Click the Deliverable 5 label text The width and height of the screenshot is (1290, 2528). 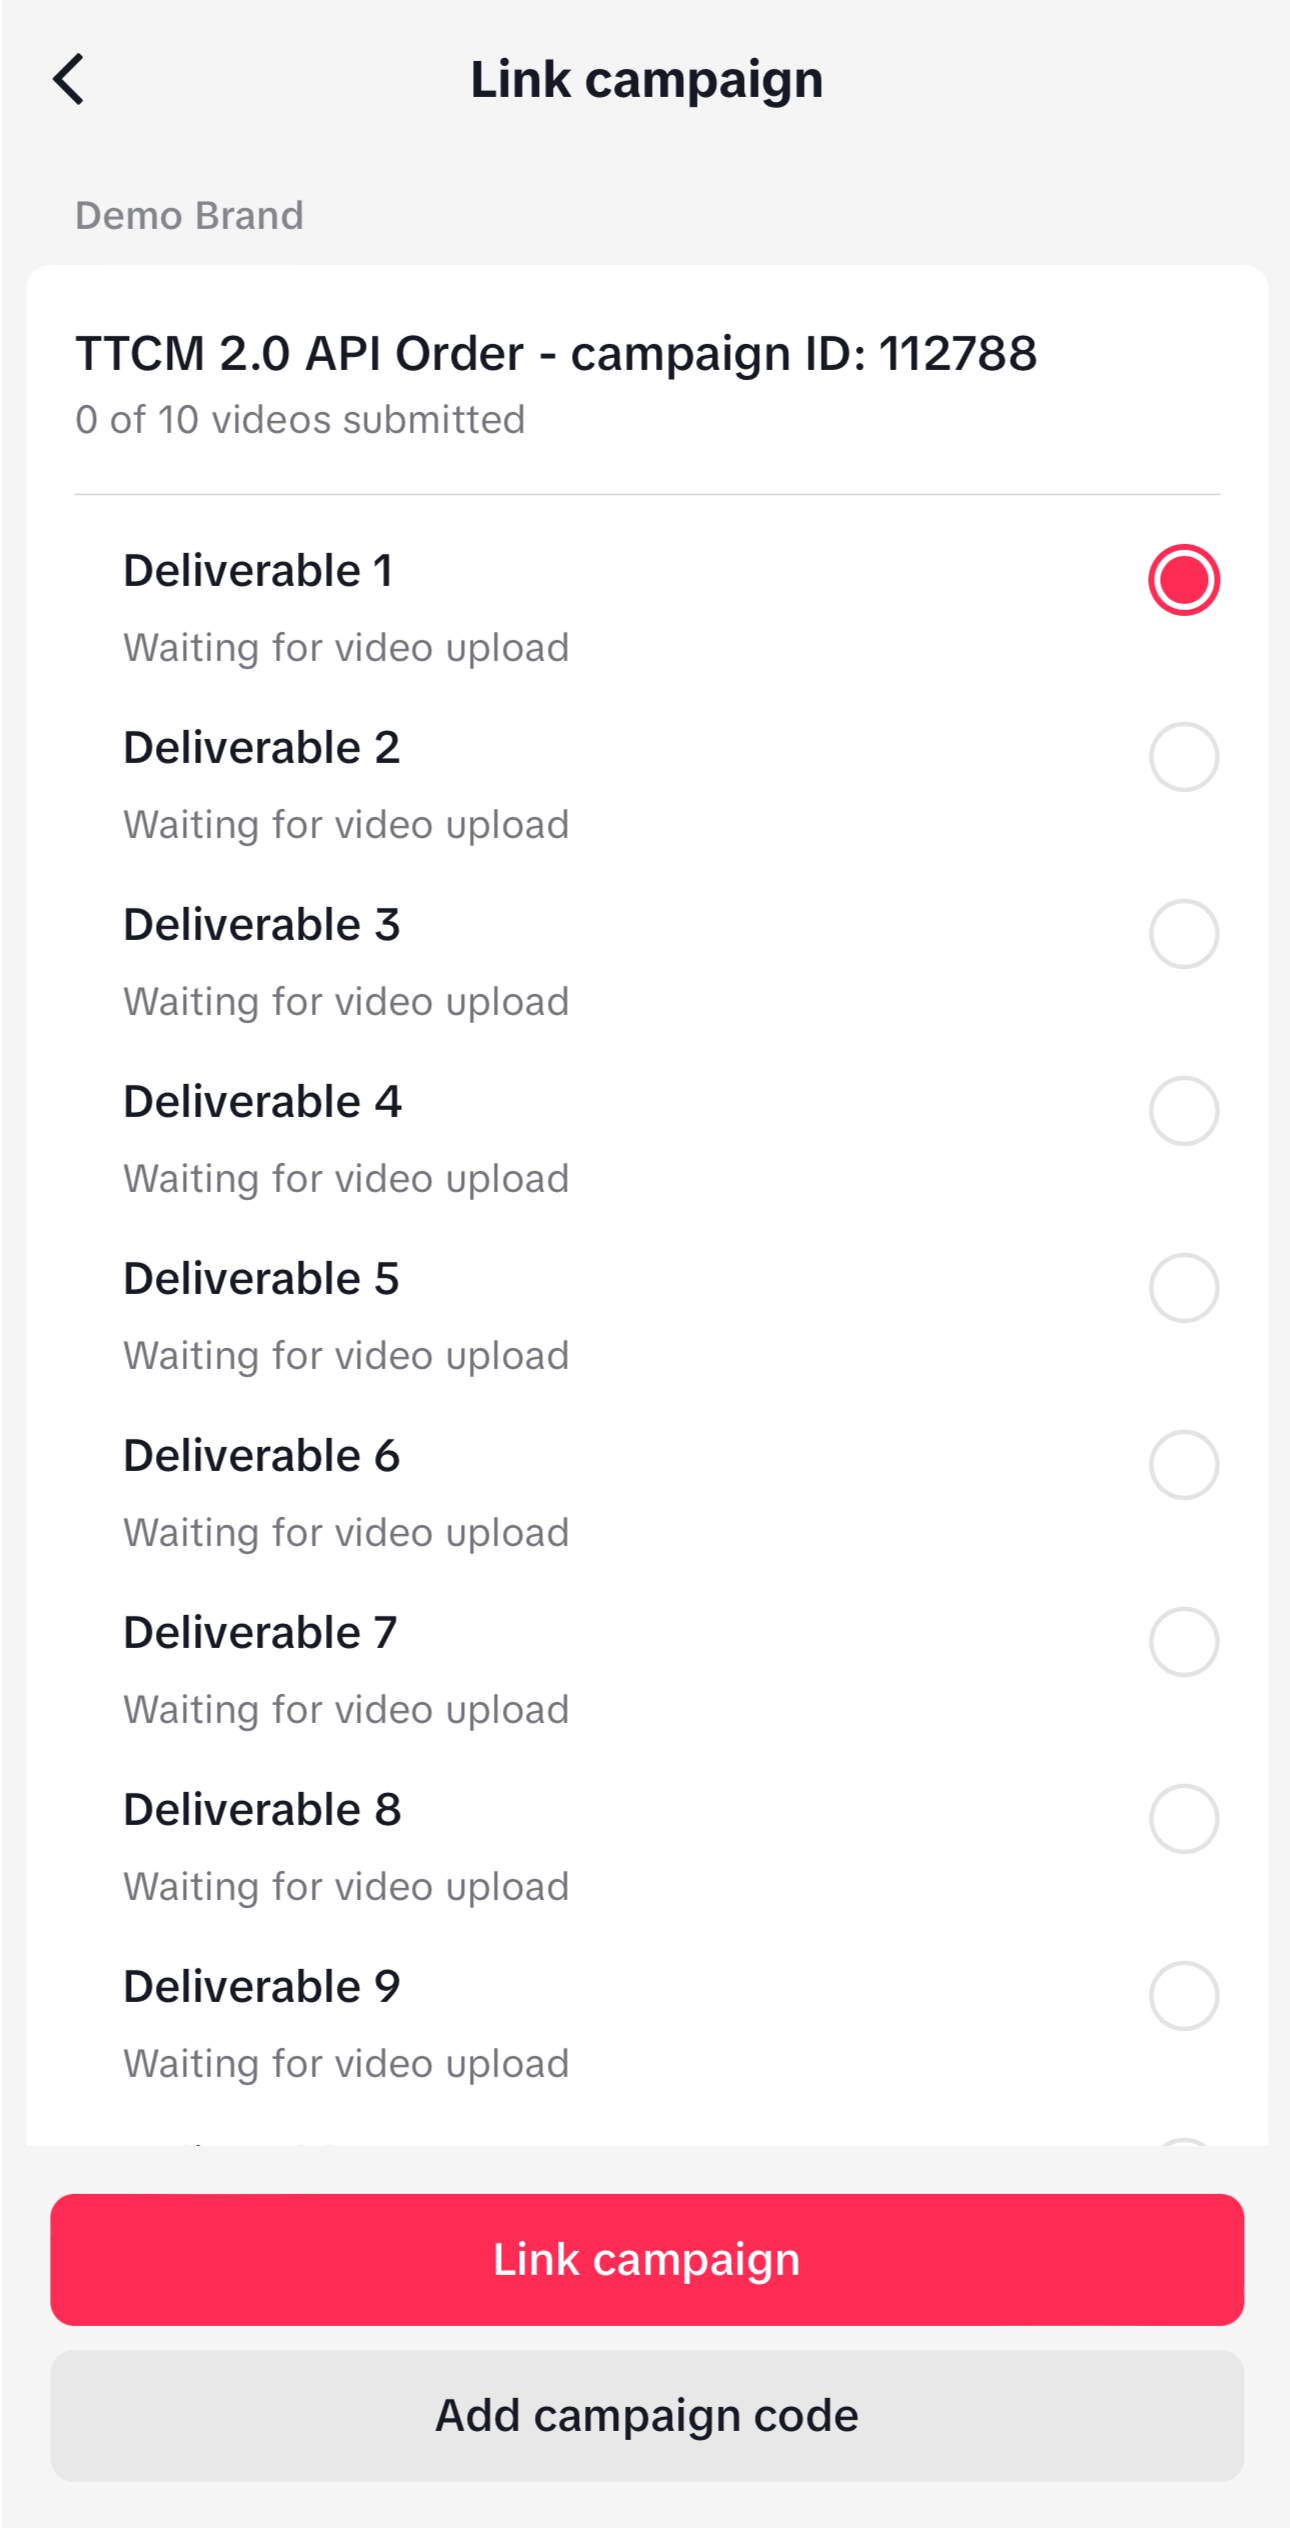pos(261,1279)
